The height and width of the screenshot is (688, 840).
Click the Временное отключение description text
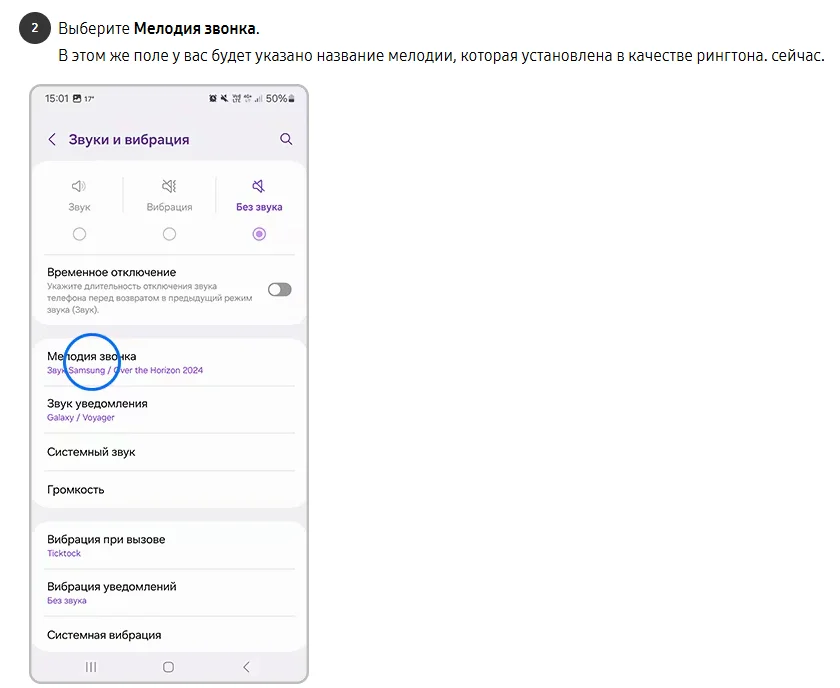click(149, 298)
